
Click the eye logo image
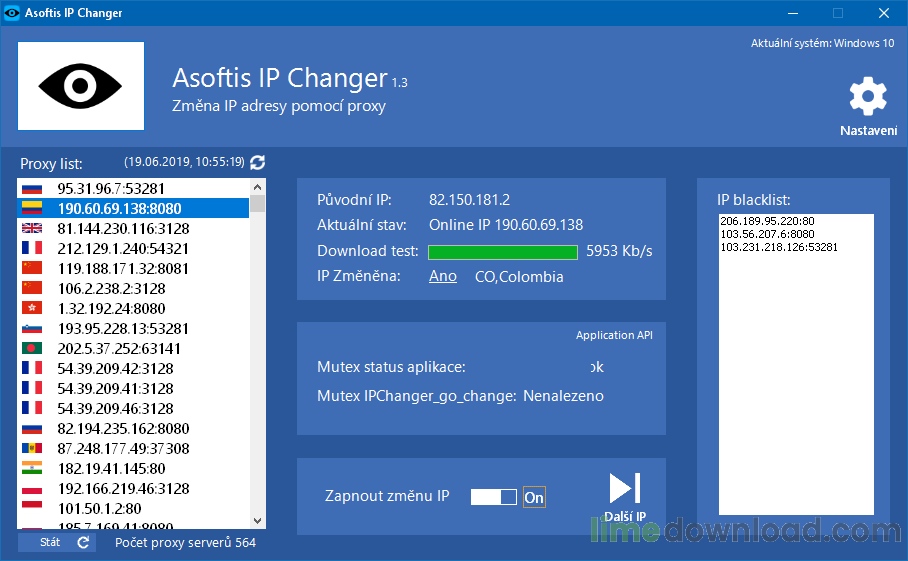[x=81, y=86]
